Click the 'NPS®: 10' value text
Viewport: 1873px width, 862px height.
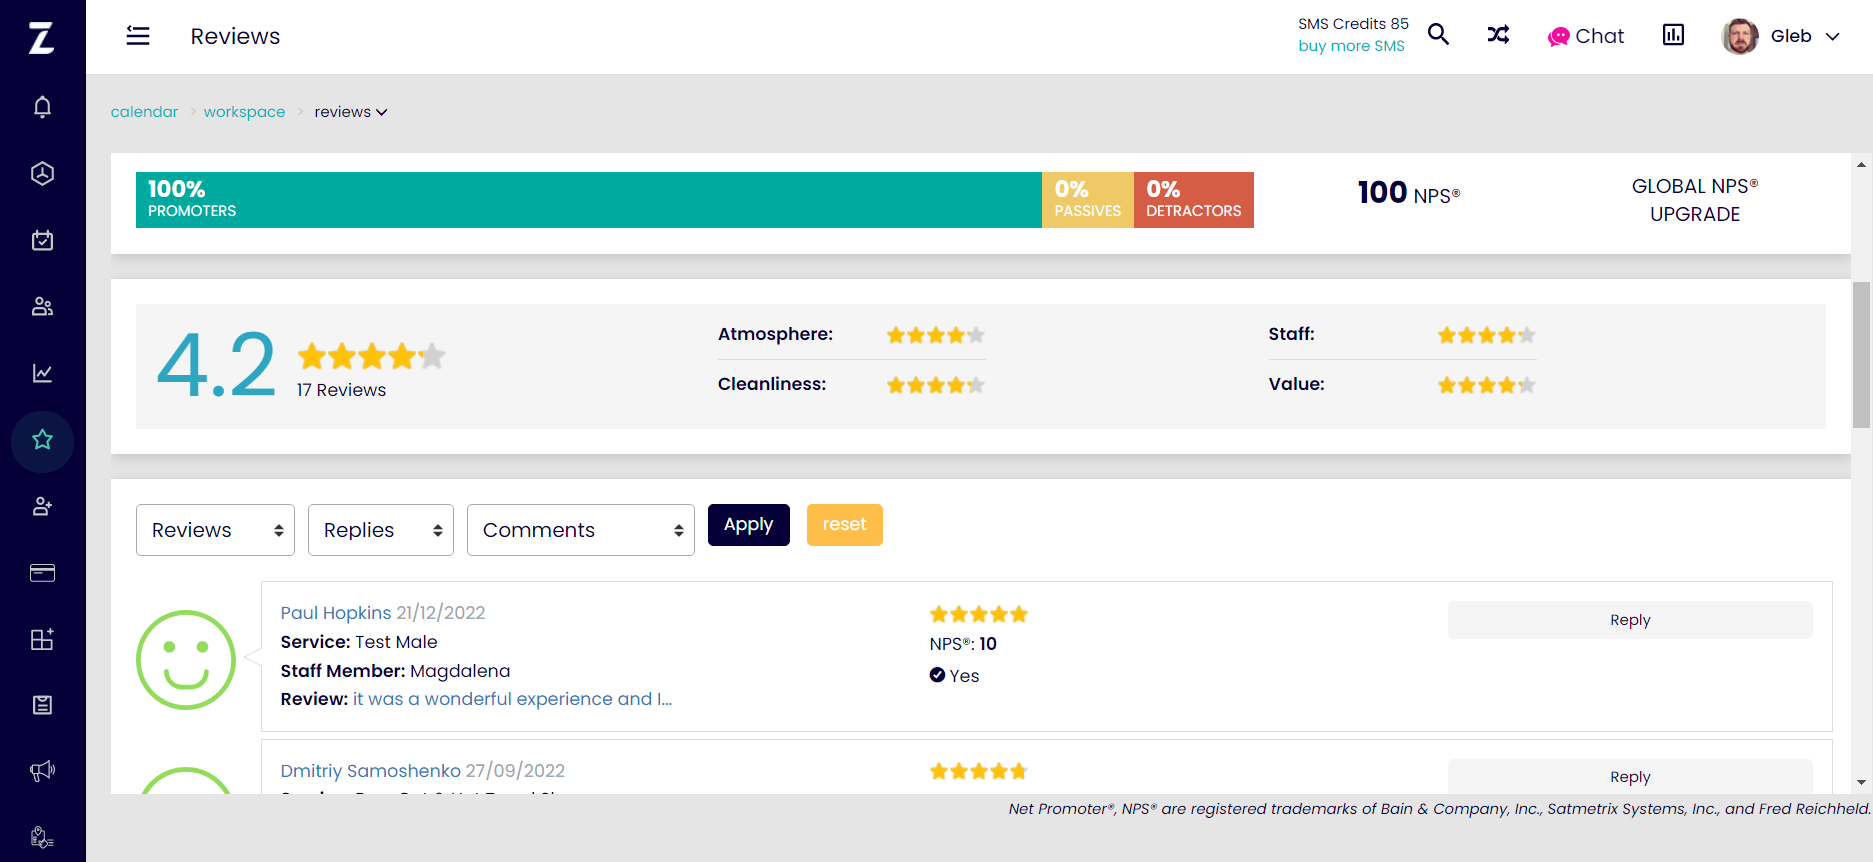pos(963,644)
